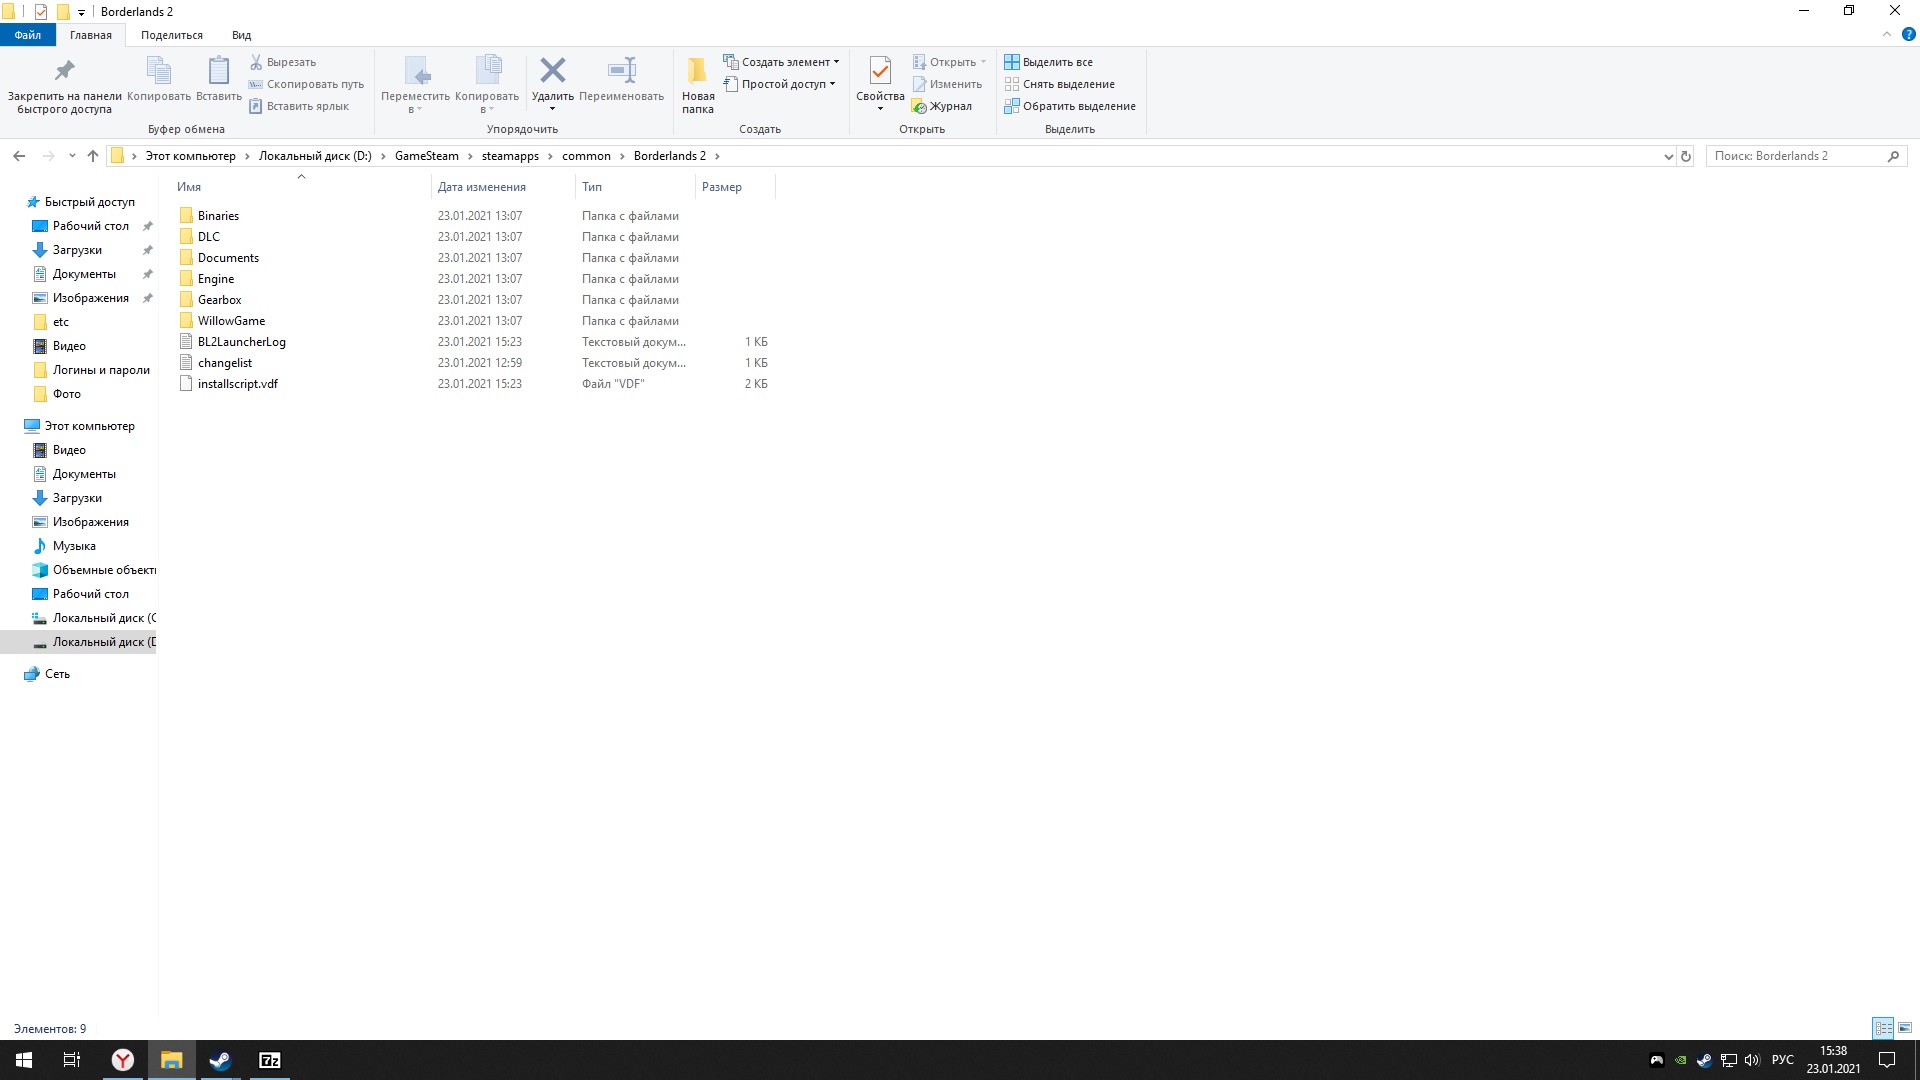Viewport: 1920px width, 1080px height.
Task: Click Rename (Переименовать) button
Action: (x=621, y=79)
